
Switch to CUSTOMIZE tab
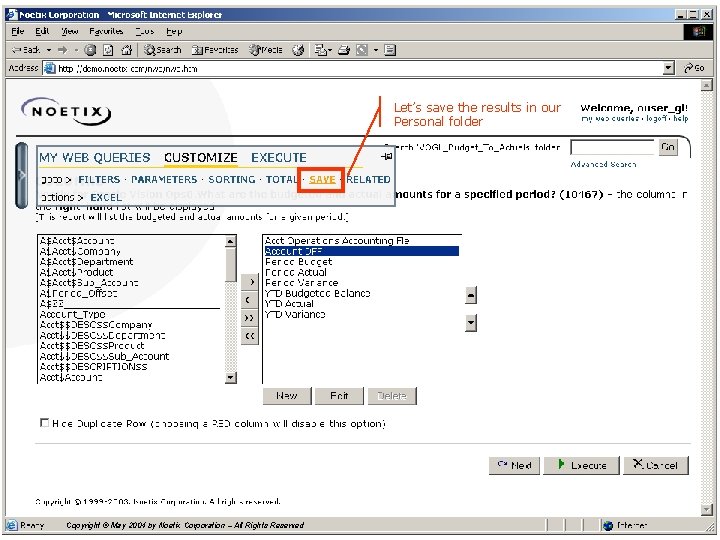pyautogui.click(x=201, y=158)
